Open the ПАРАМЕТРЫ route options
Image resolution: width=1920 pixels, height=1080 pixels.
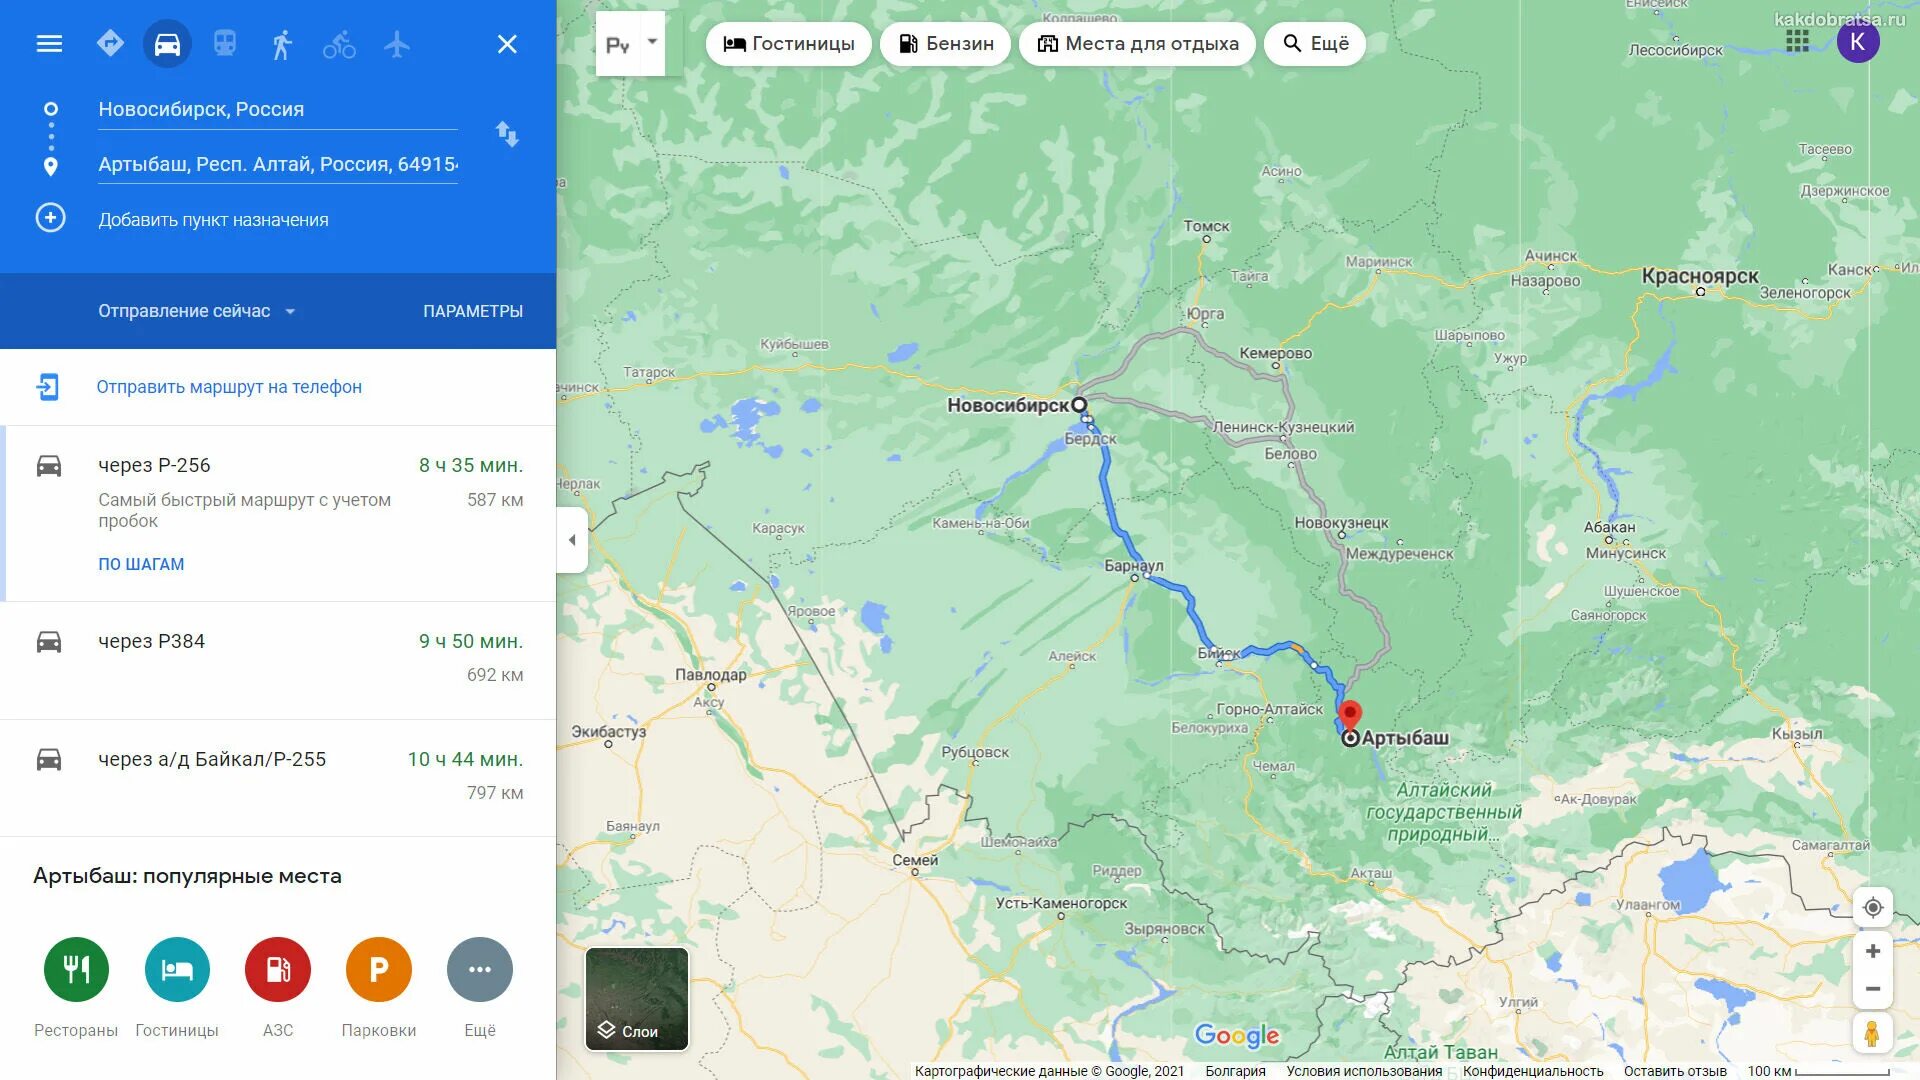(x=473, y=311)
